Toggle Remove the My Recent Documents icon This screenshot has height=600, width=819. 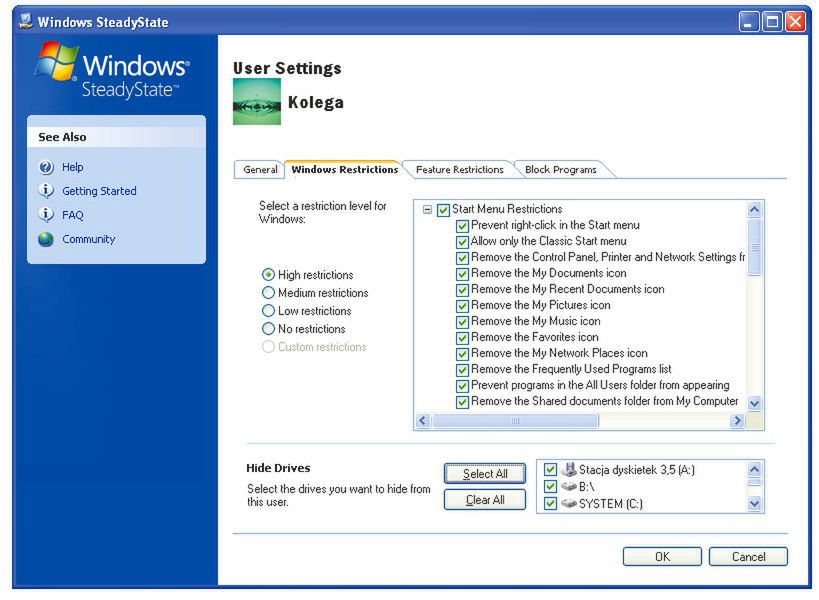(462, 290)
